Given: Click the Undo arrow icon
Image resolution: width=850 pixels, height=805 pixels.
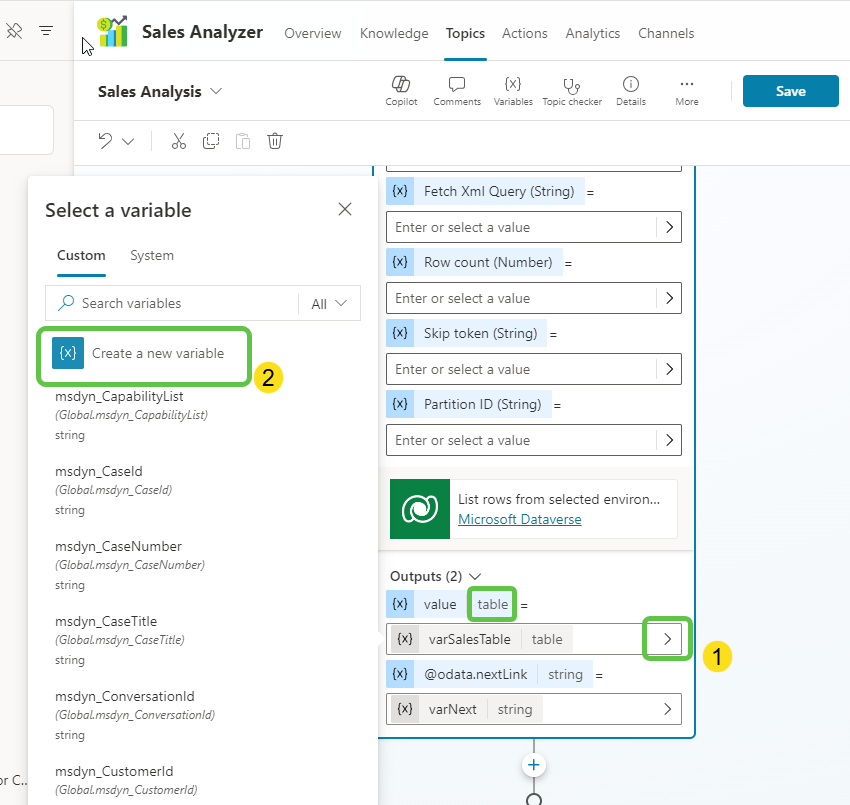Looking at the screenshot, I should (x=105, y=141).
